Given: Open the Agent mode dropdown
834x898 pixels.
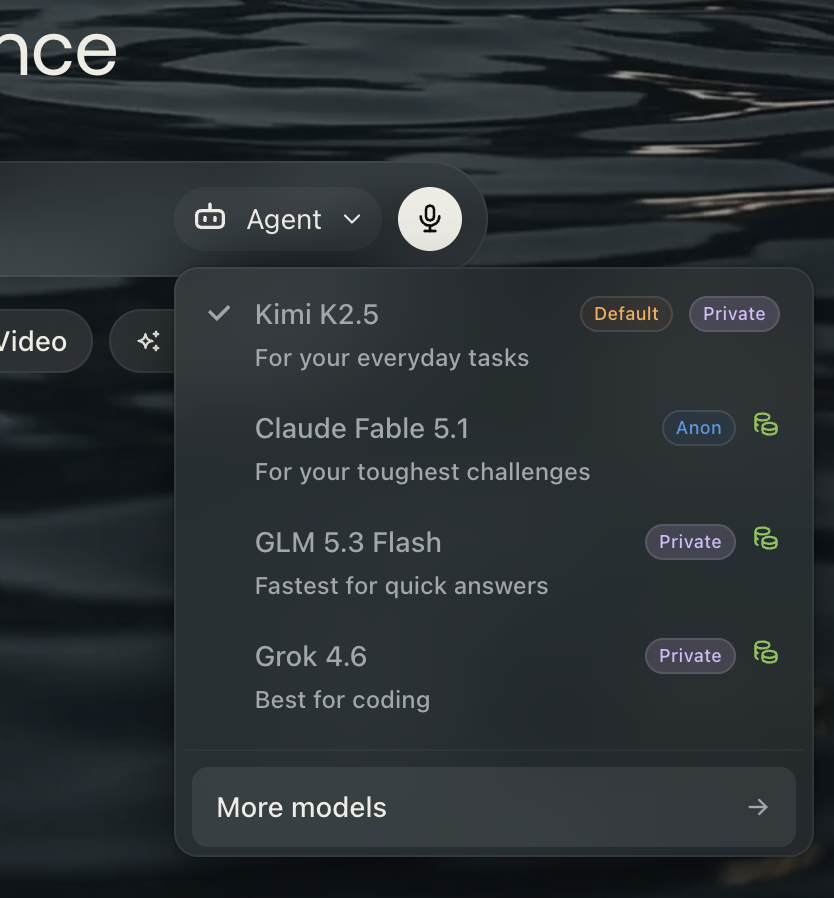Looking at the screenshot, I should point(278,219).
